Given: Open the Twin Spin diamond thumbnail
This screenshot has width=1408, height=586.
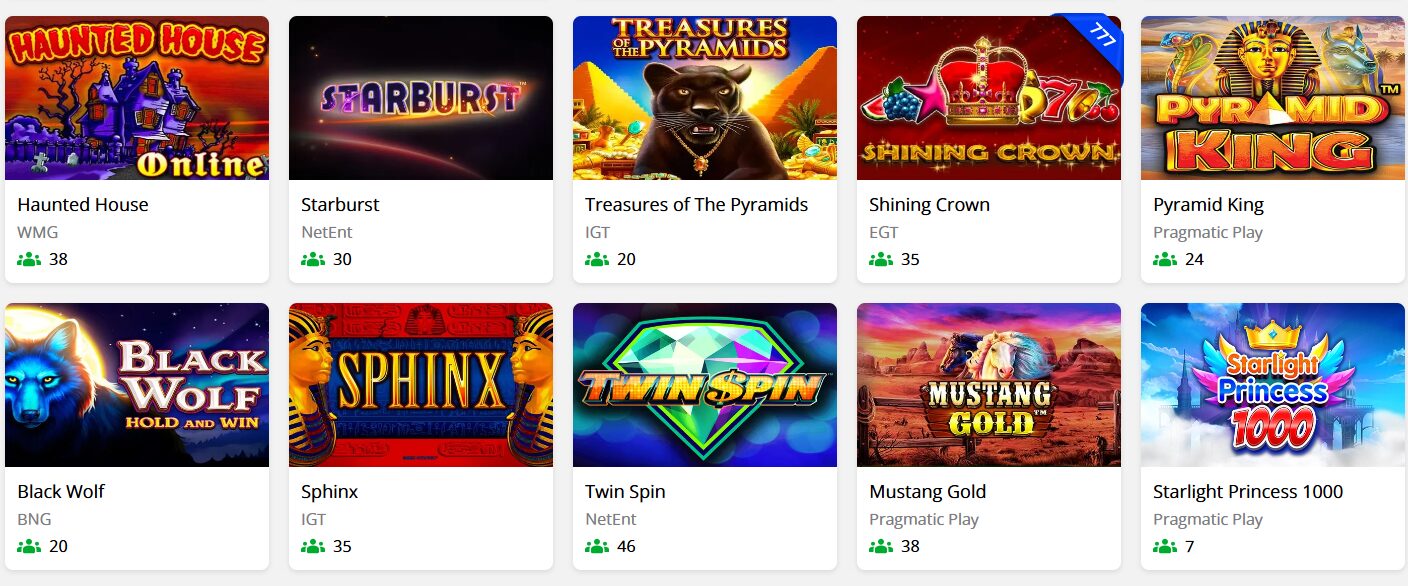Looking at the screenshot, I should 705,385.
